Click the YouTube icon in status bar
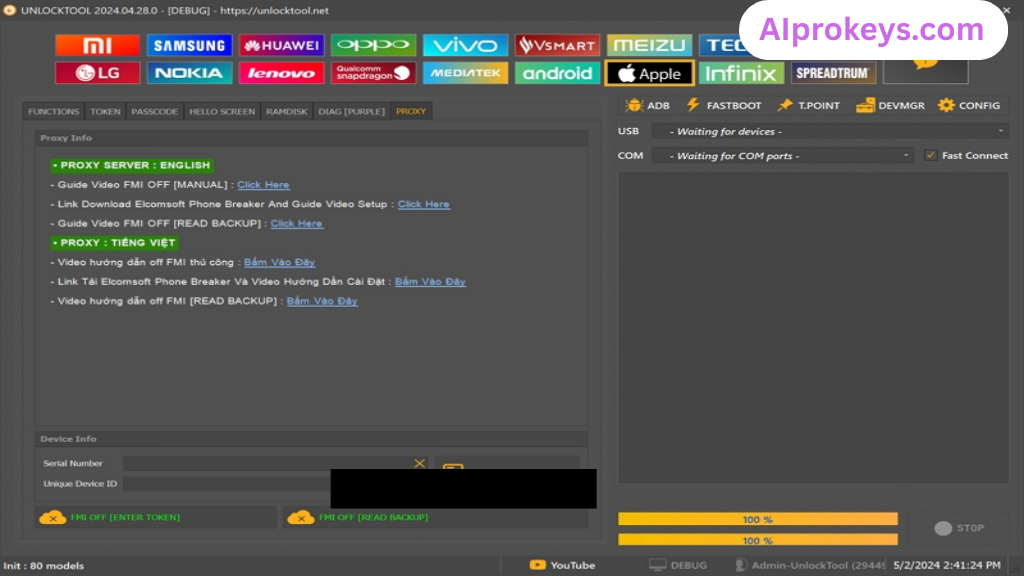The width and height of the screenshot is (1024, 576). [537, 565]
